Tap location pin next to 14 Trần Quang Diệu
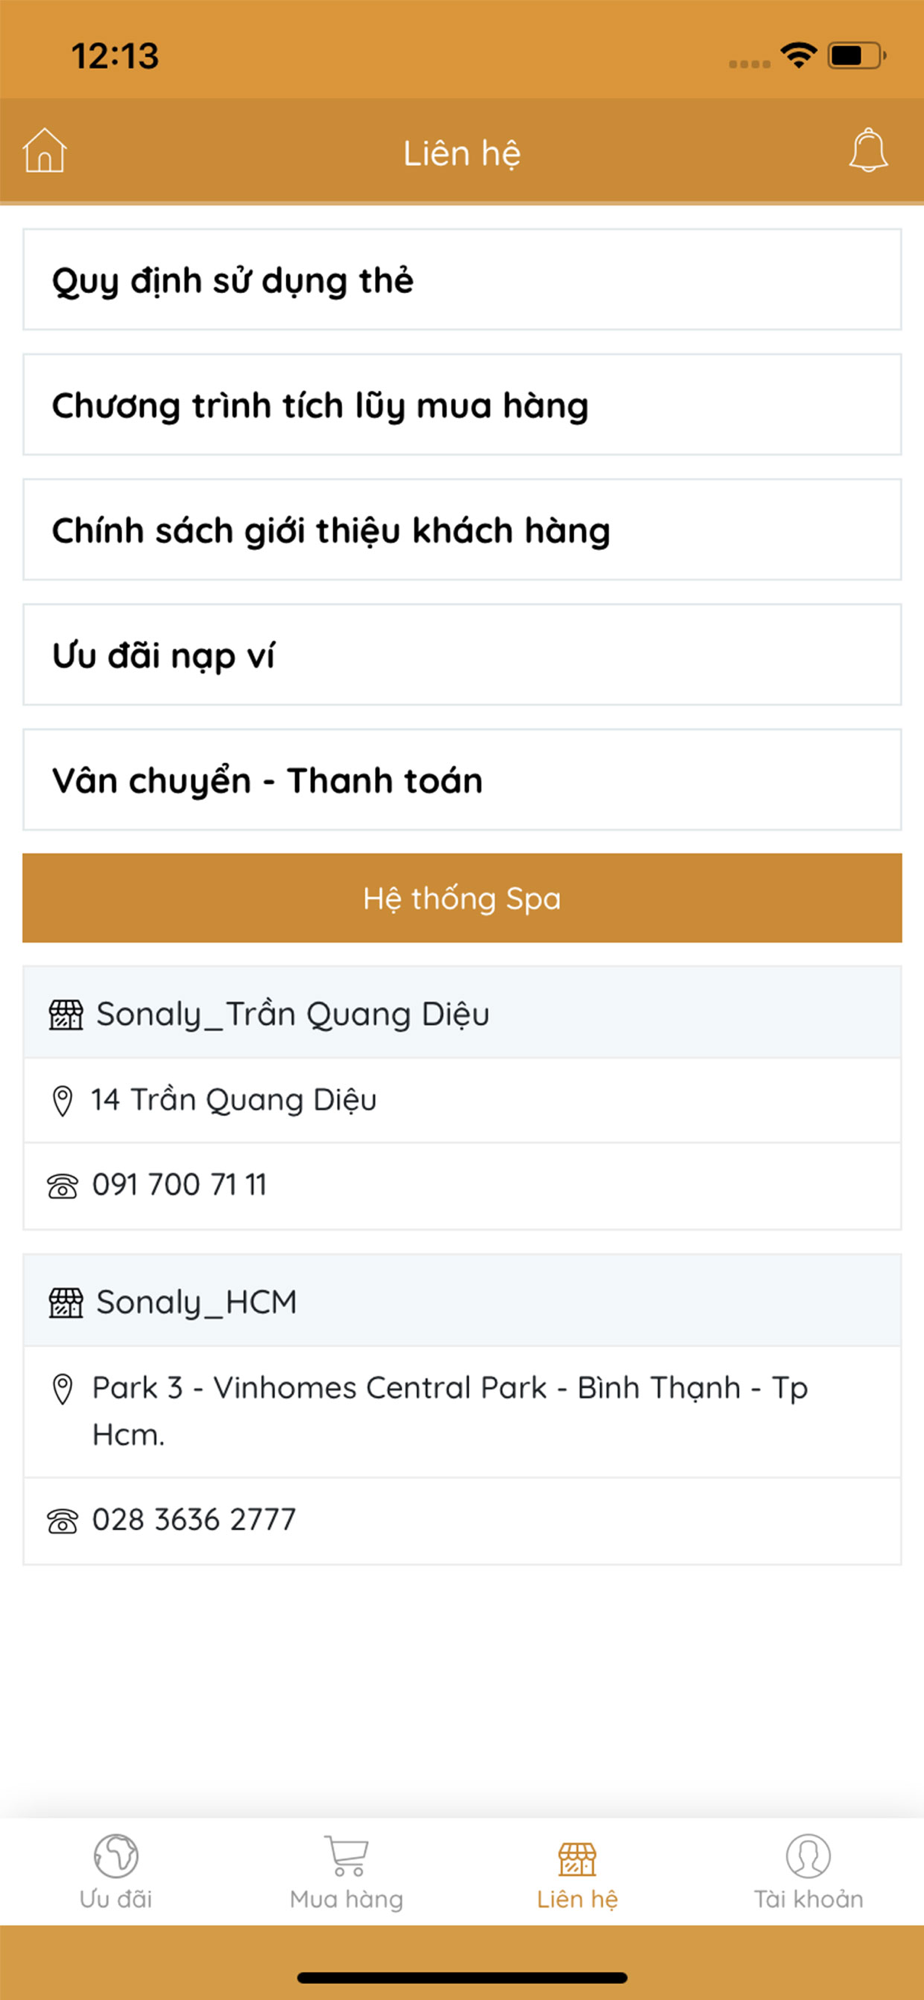 tap(62, 1101)
